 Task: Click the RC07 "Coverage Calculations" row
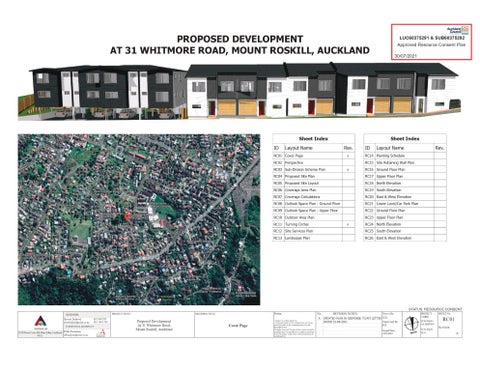click(314, 197)
